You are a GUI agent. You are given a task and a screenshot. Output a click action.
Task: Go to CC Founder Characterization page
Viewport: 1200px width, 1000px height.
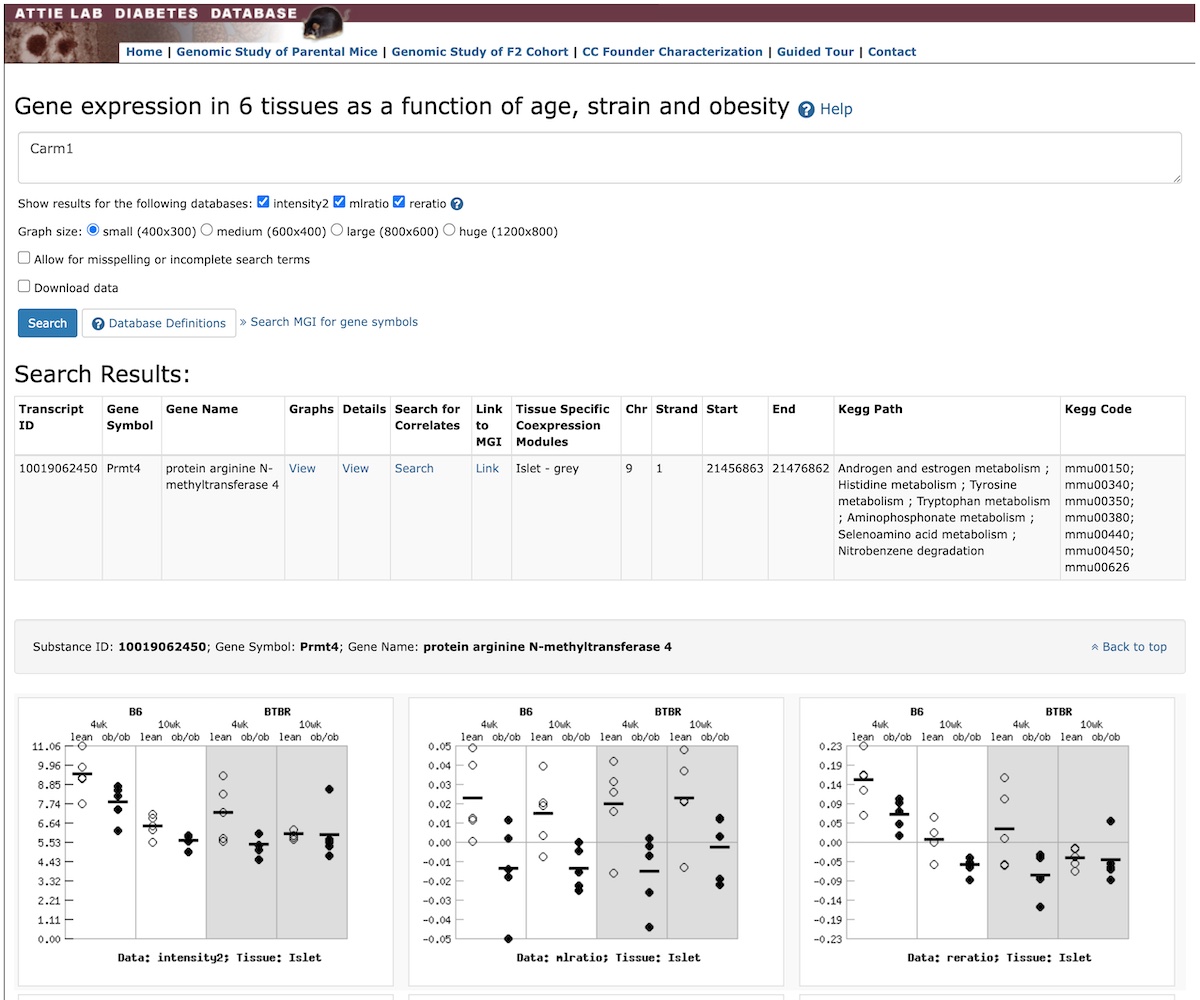coord(672,52)
